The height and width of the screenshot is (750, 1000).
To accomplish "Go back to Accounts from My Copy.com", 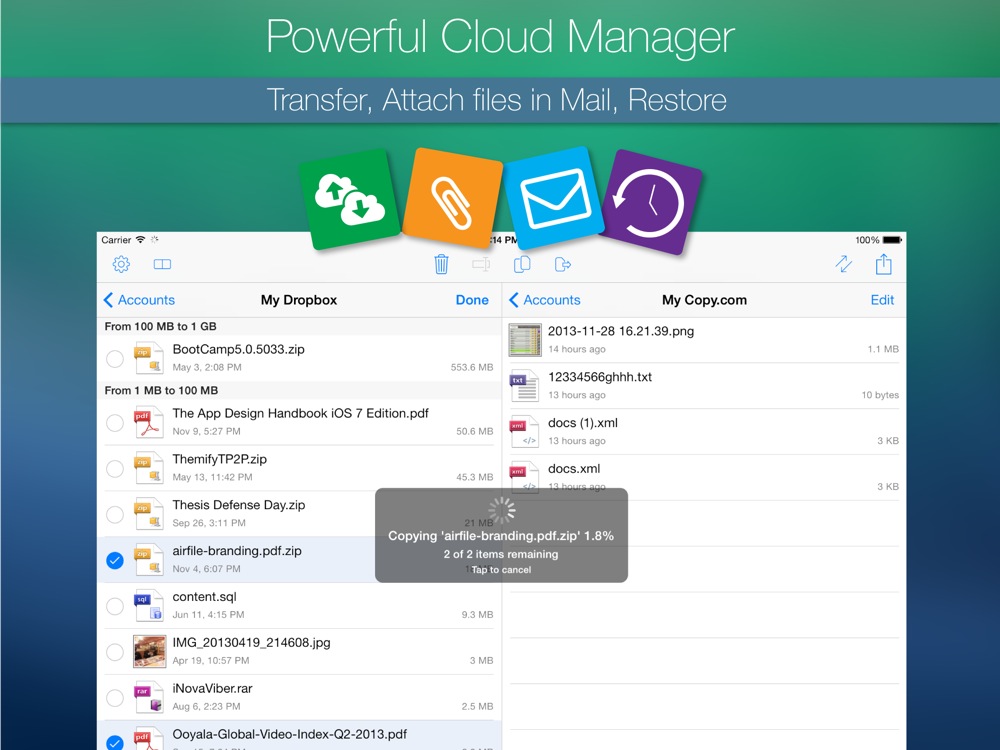I will pos(545,300).
